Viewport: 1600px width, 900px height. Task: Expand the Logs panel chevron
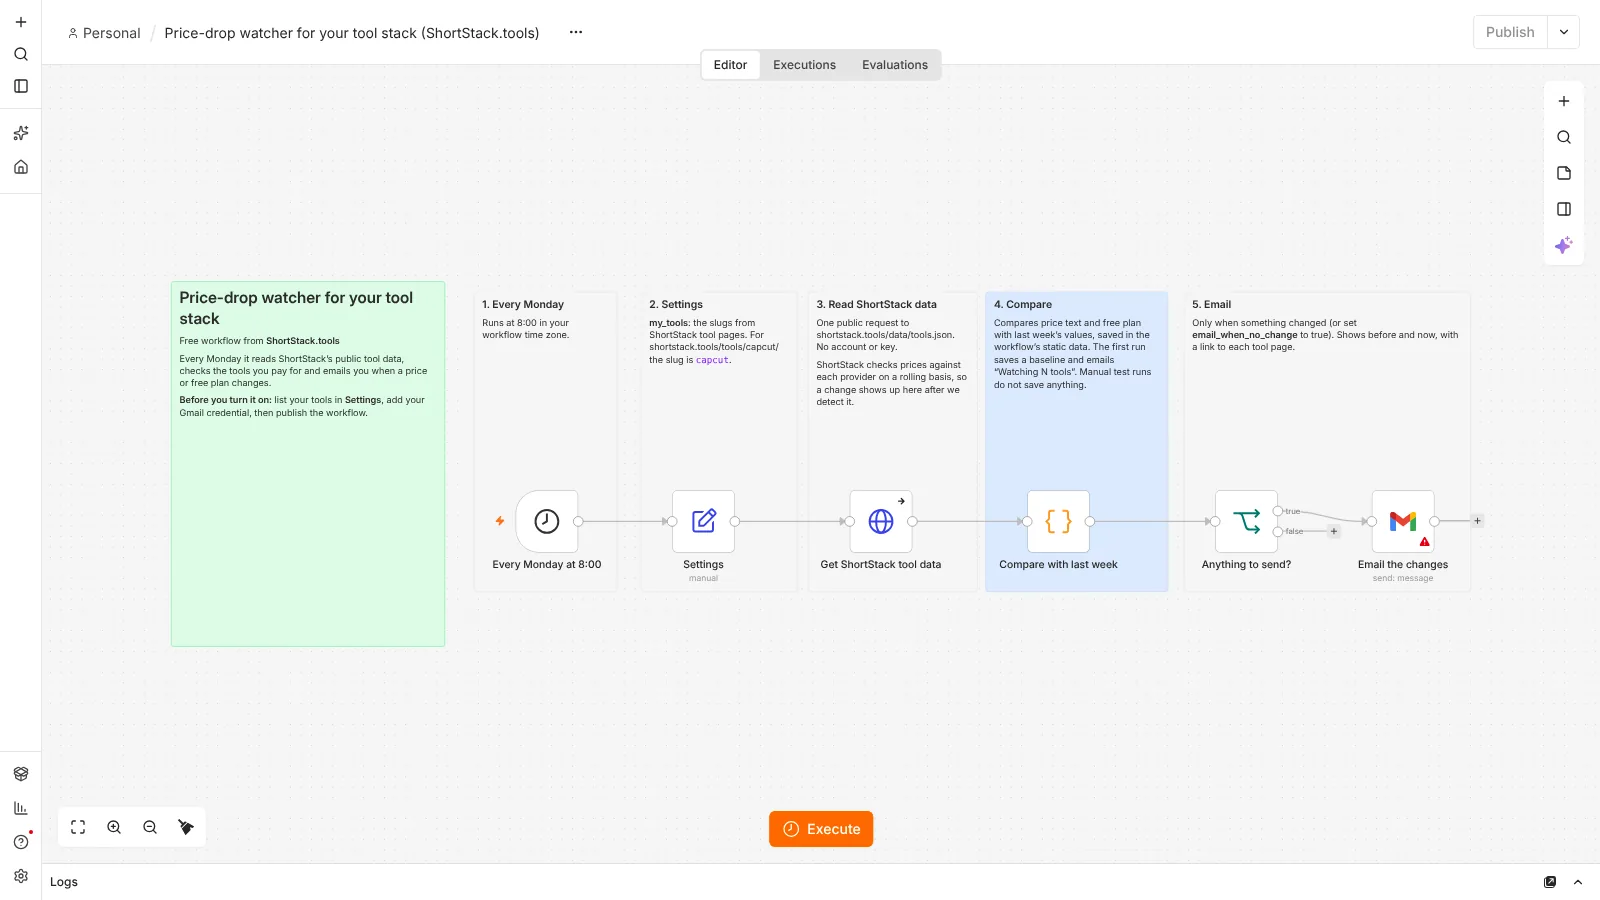pos(1578,882)
